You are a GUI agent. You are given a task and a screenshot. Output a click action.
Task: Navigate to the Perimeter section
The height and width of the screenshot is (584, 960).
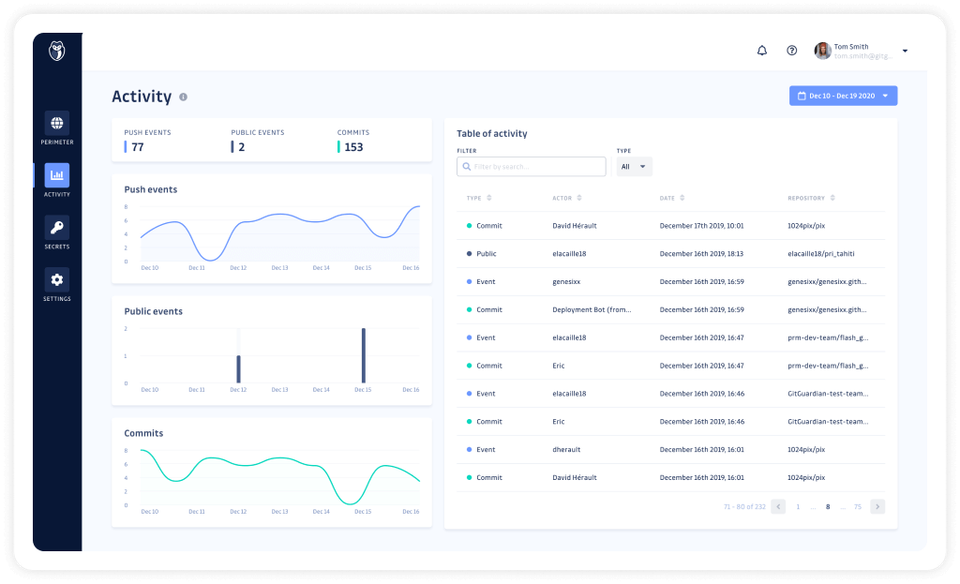[x=57, y=131]
